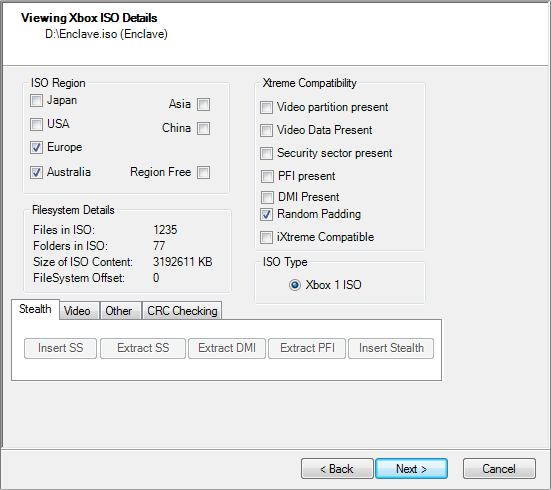This screenshot has height=490, width=551.
Task: Click the Extract PFI button
Action: [307, 348]
